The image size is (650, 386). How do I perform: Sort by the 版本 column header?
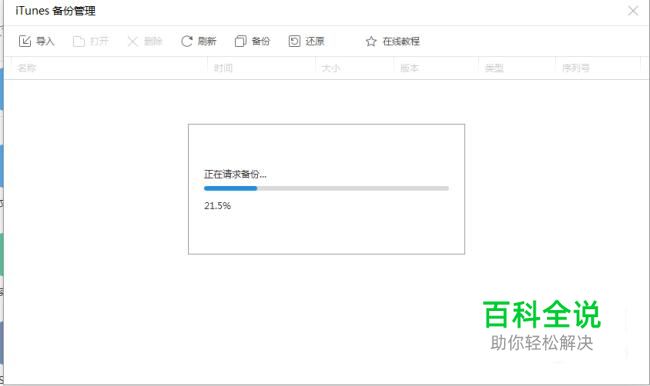[x=409, y=68]
